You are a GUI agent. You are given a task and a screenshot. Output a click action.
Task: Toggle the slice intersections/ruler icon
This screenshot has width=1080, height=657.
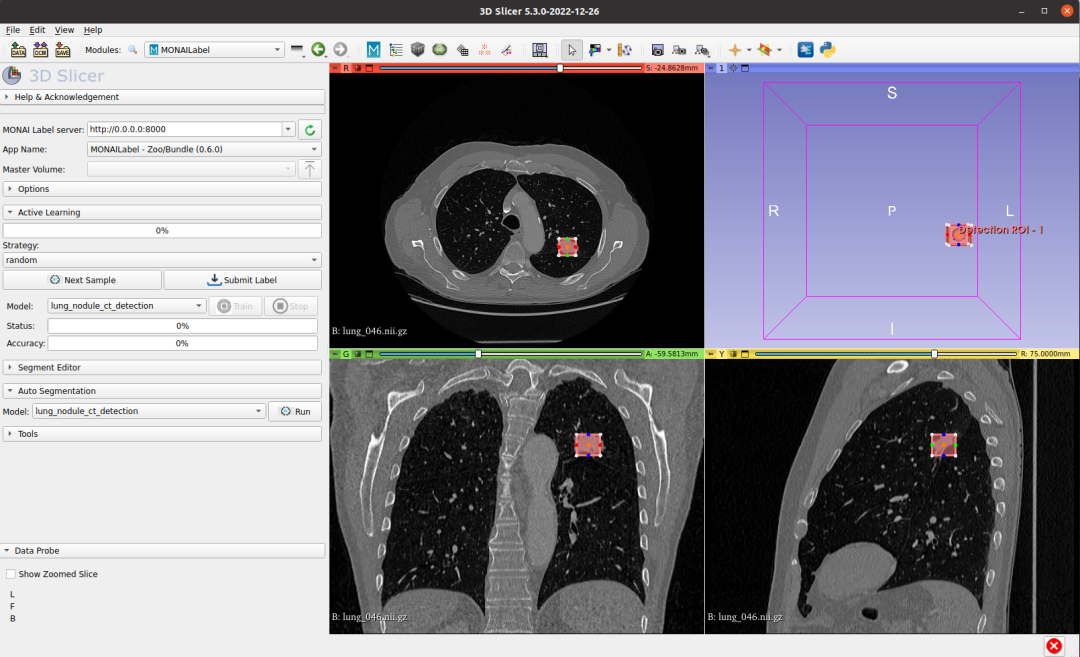tap(625, 50)
